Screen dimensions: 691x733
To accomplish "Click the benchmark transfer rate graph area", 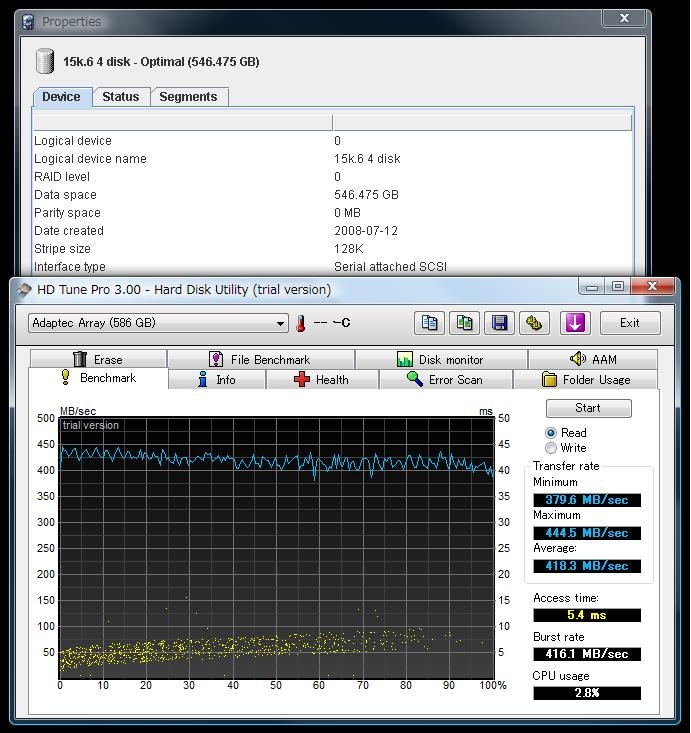I will pos(276,548).
